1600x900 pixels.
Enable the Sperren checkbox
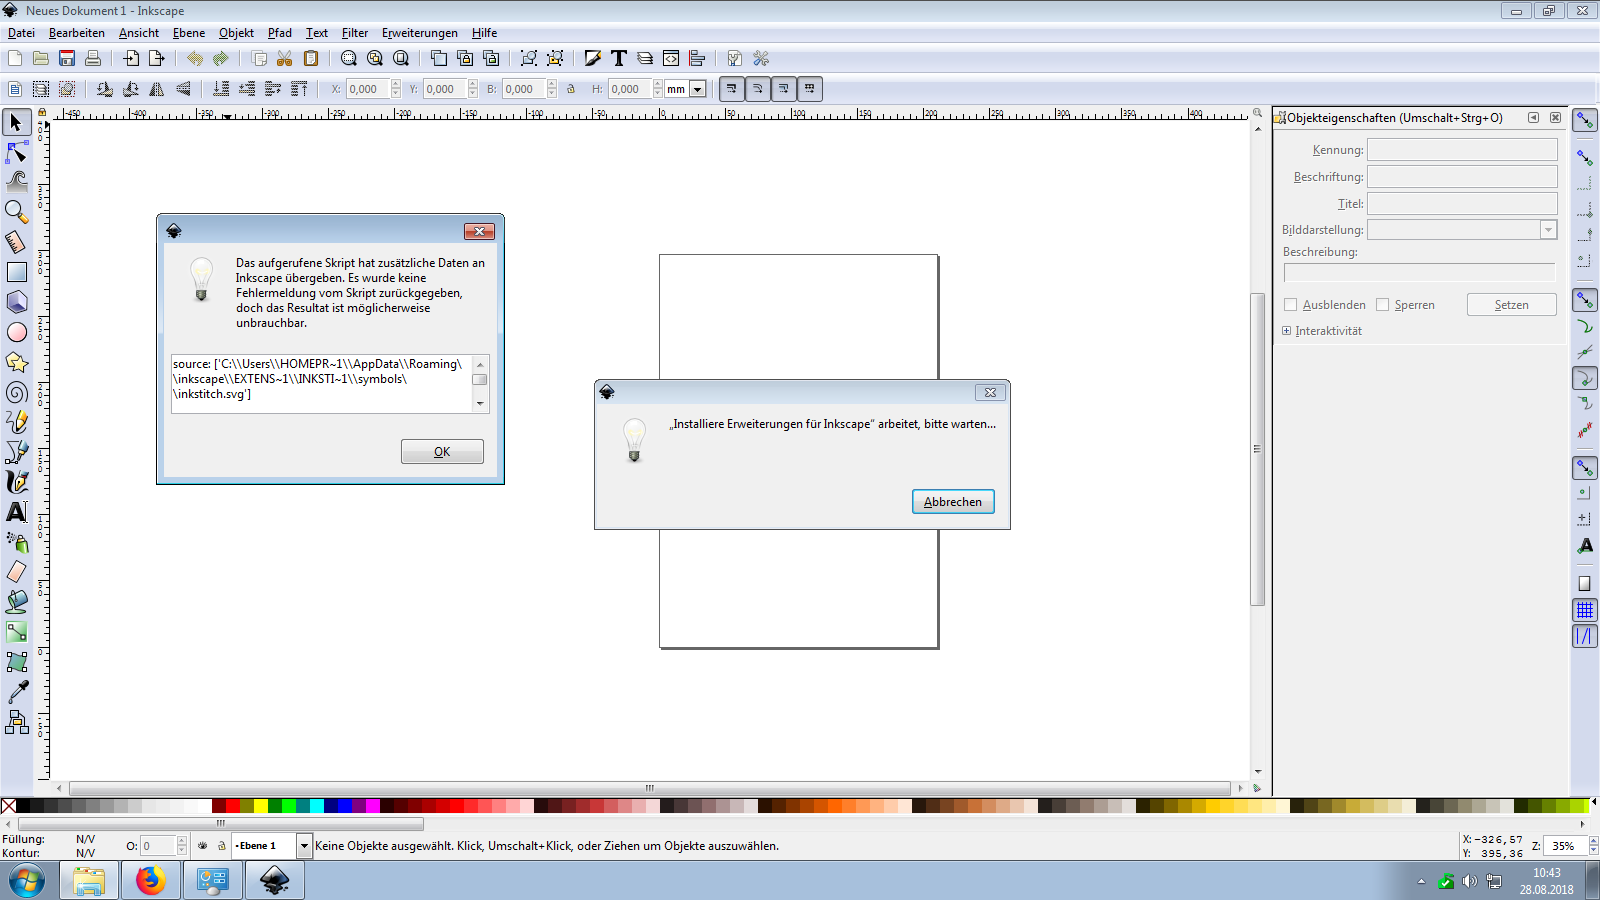[1383, 305]
